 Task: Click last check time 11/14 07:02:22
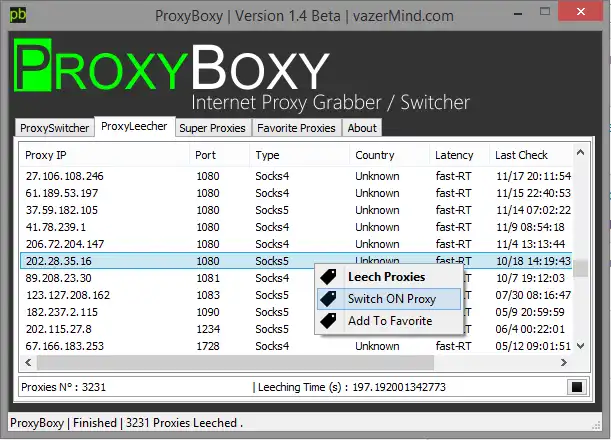533,210
